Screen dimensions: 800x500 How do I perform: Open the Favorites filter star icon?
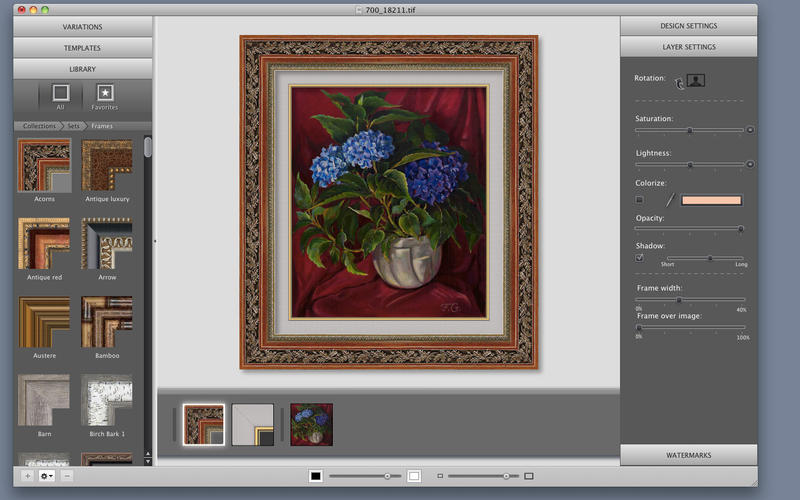pos(104,93)
